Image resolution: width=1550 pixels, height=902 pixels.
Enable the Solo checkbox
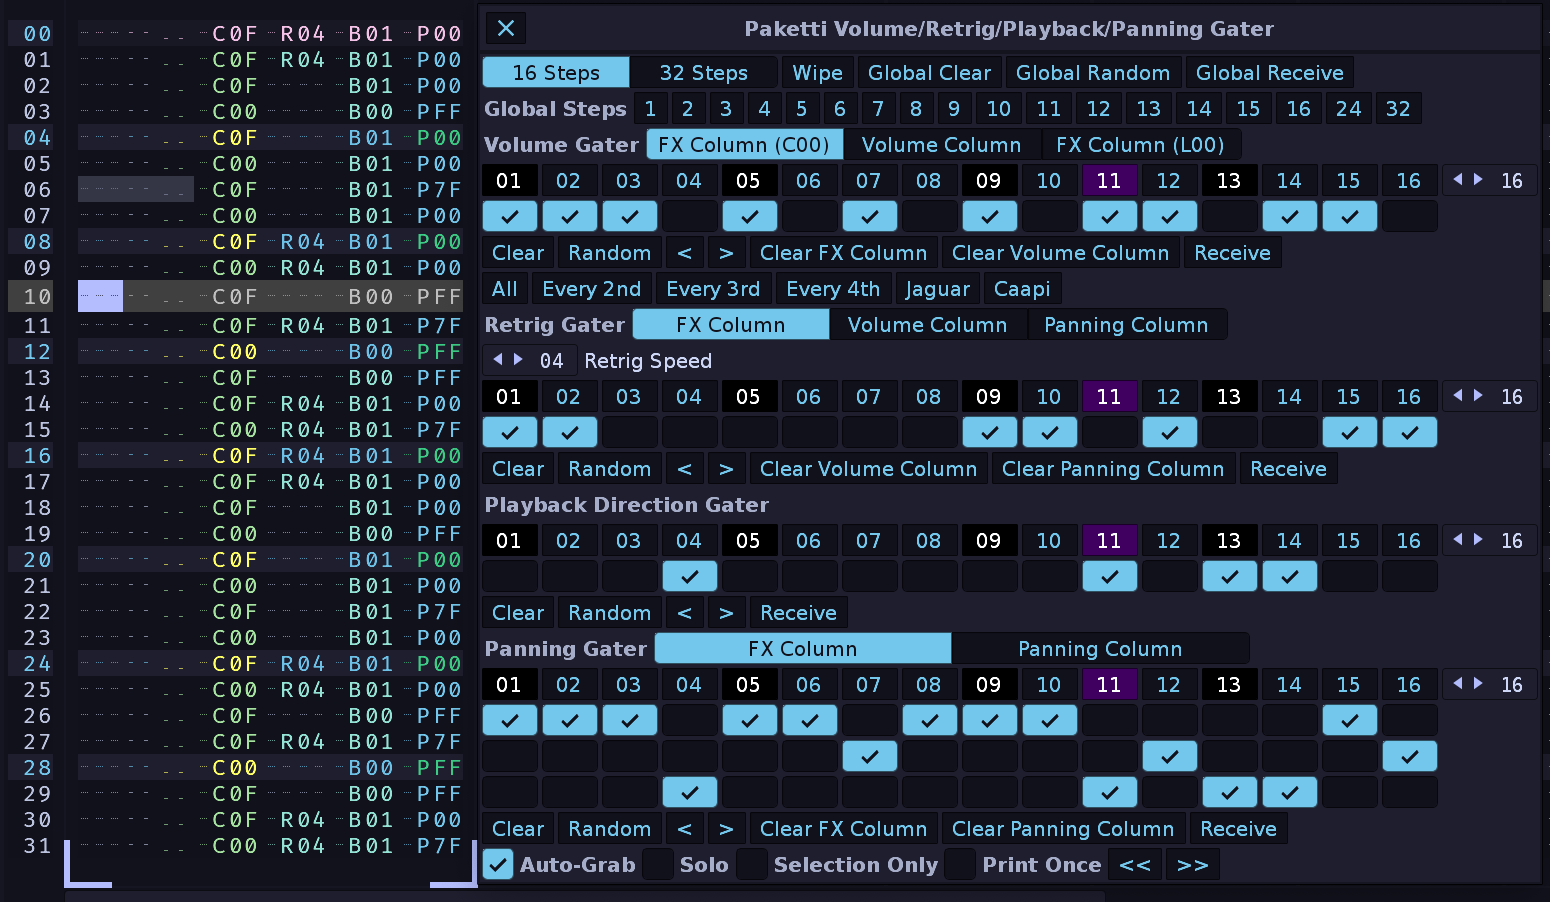pyautogui.click(x=658, y=865)
